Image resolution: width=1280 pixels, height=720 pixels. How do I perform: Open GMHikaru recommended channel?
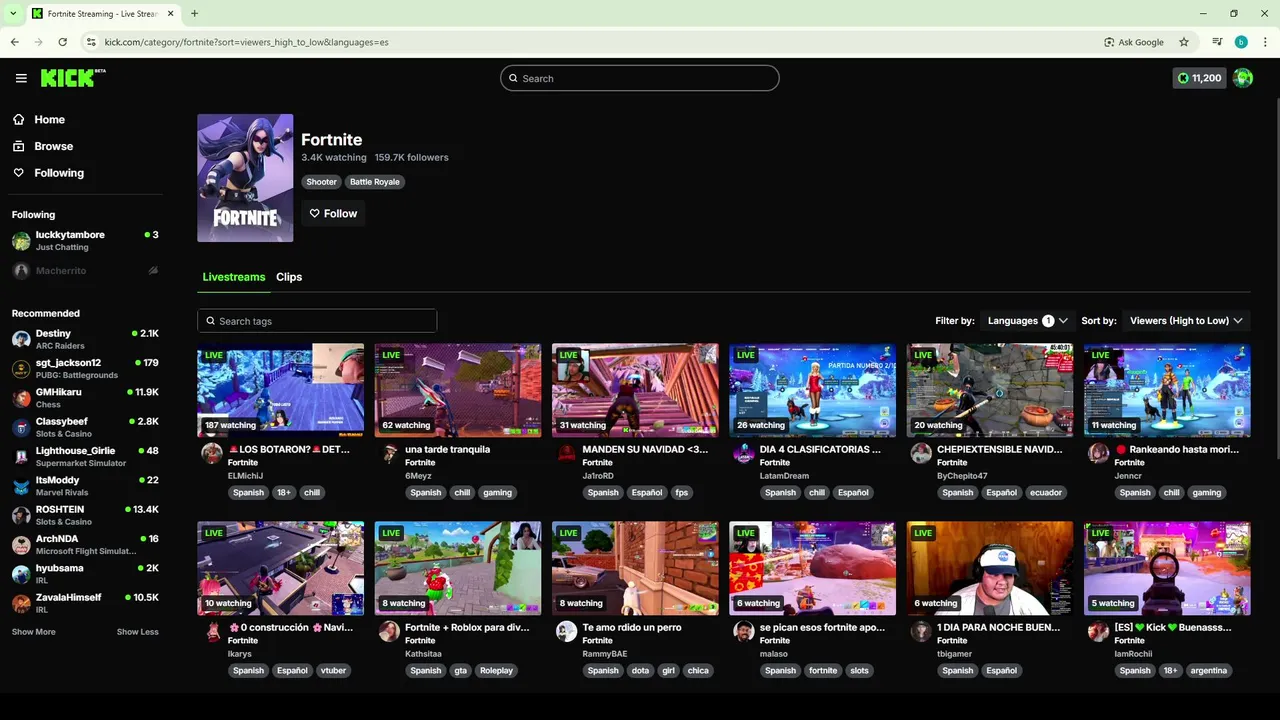click(85, 398)
